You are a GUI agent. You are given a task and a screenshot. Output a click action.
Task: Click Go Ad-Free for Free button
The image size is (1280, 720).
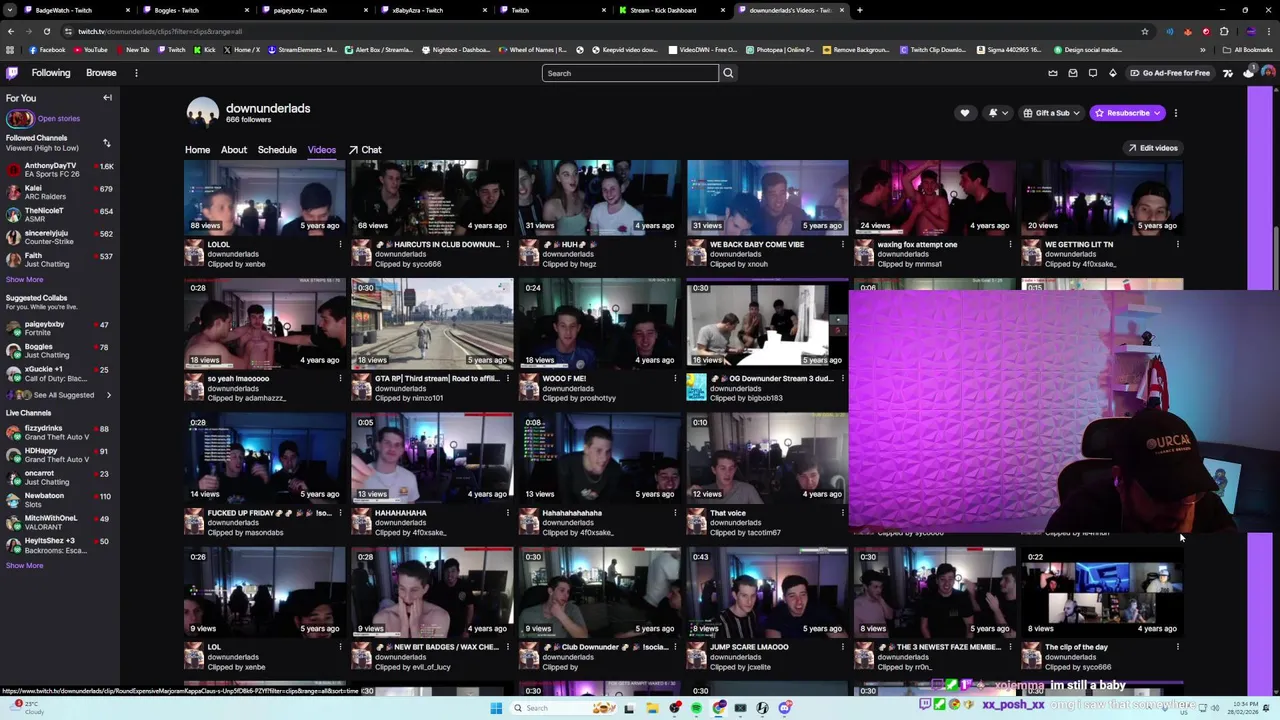pos(1169,73)
